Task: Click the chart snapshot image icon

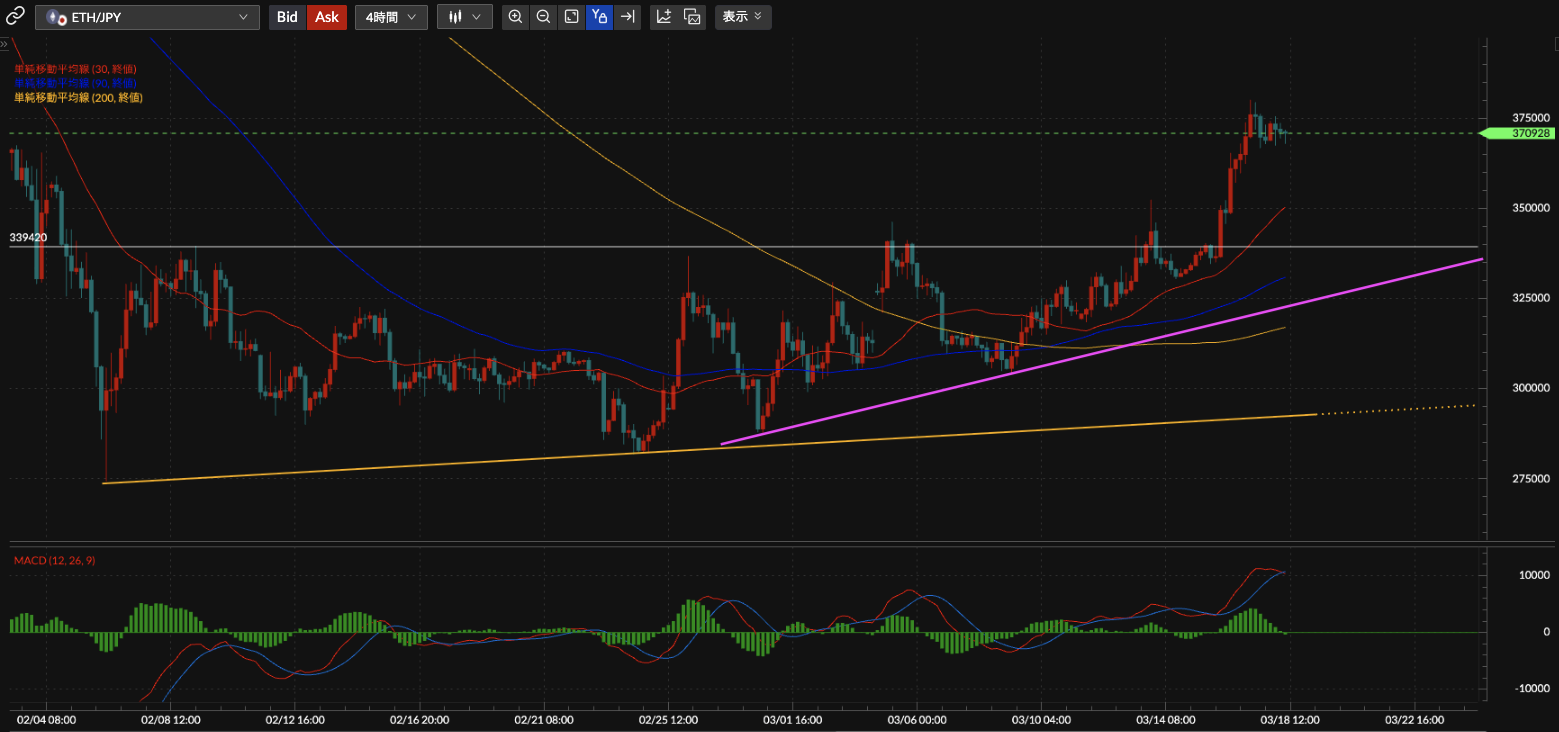Action: tap(692, 17)
